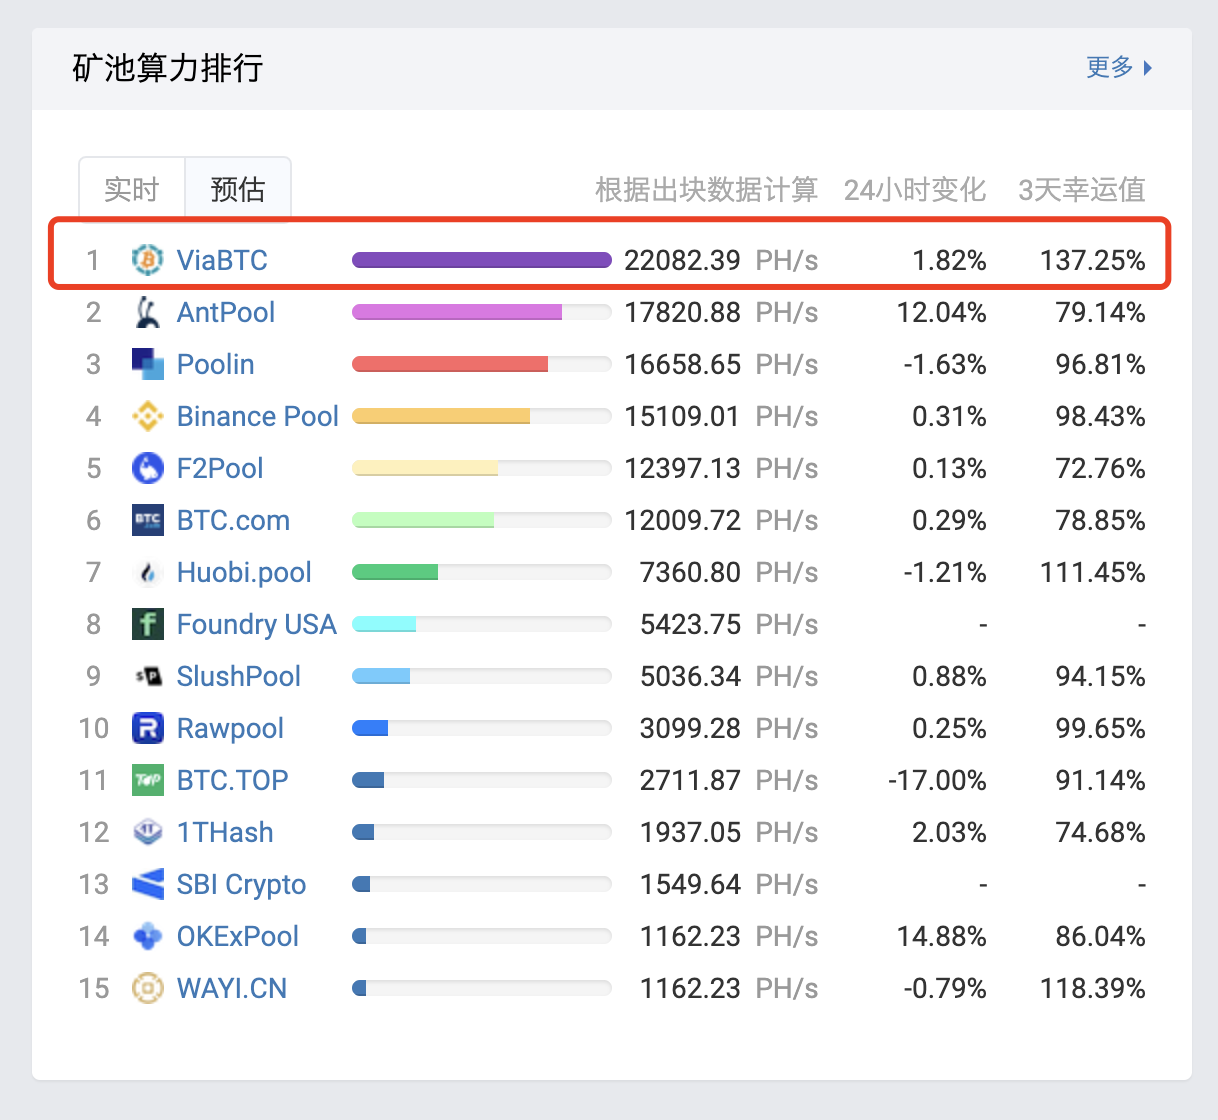Screen dimensions: 1218x1120
Task: Open the Rawpool link
Action: coord(230,728)
